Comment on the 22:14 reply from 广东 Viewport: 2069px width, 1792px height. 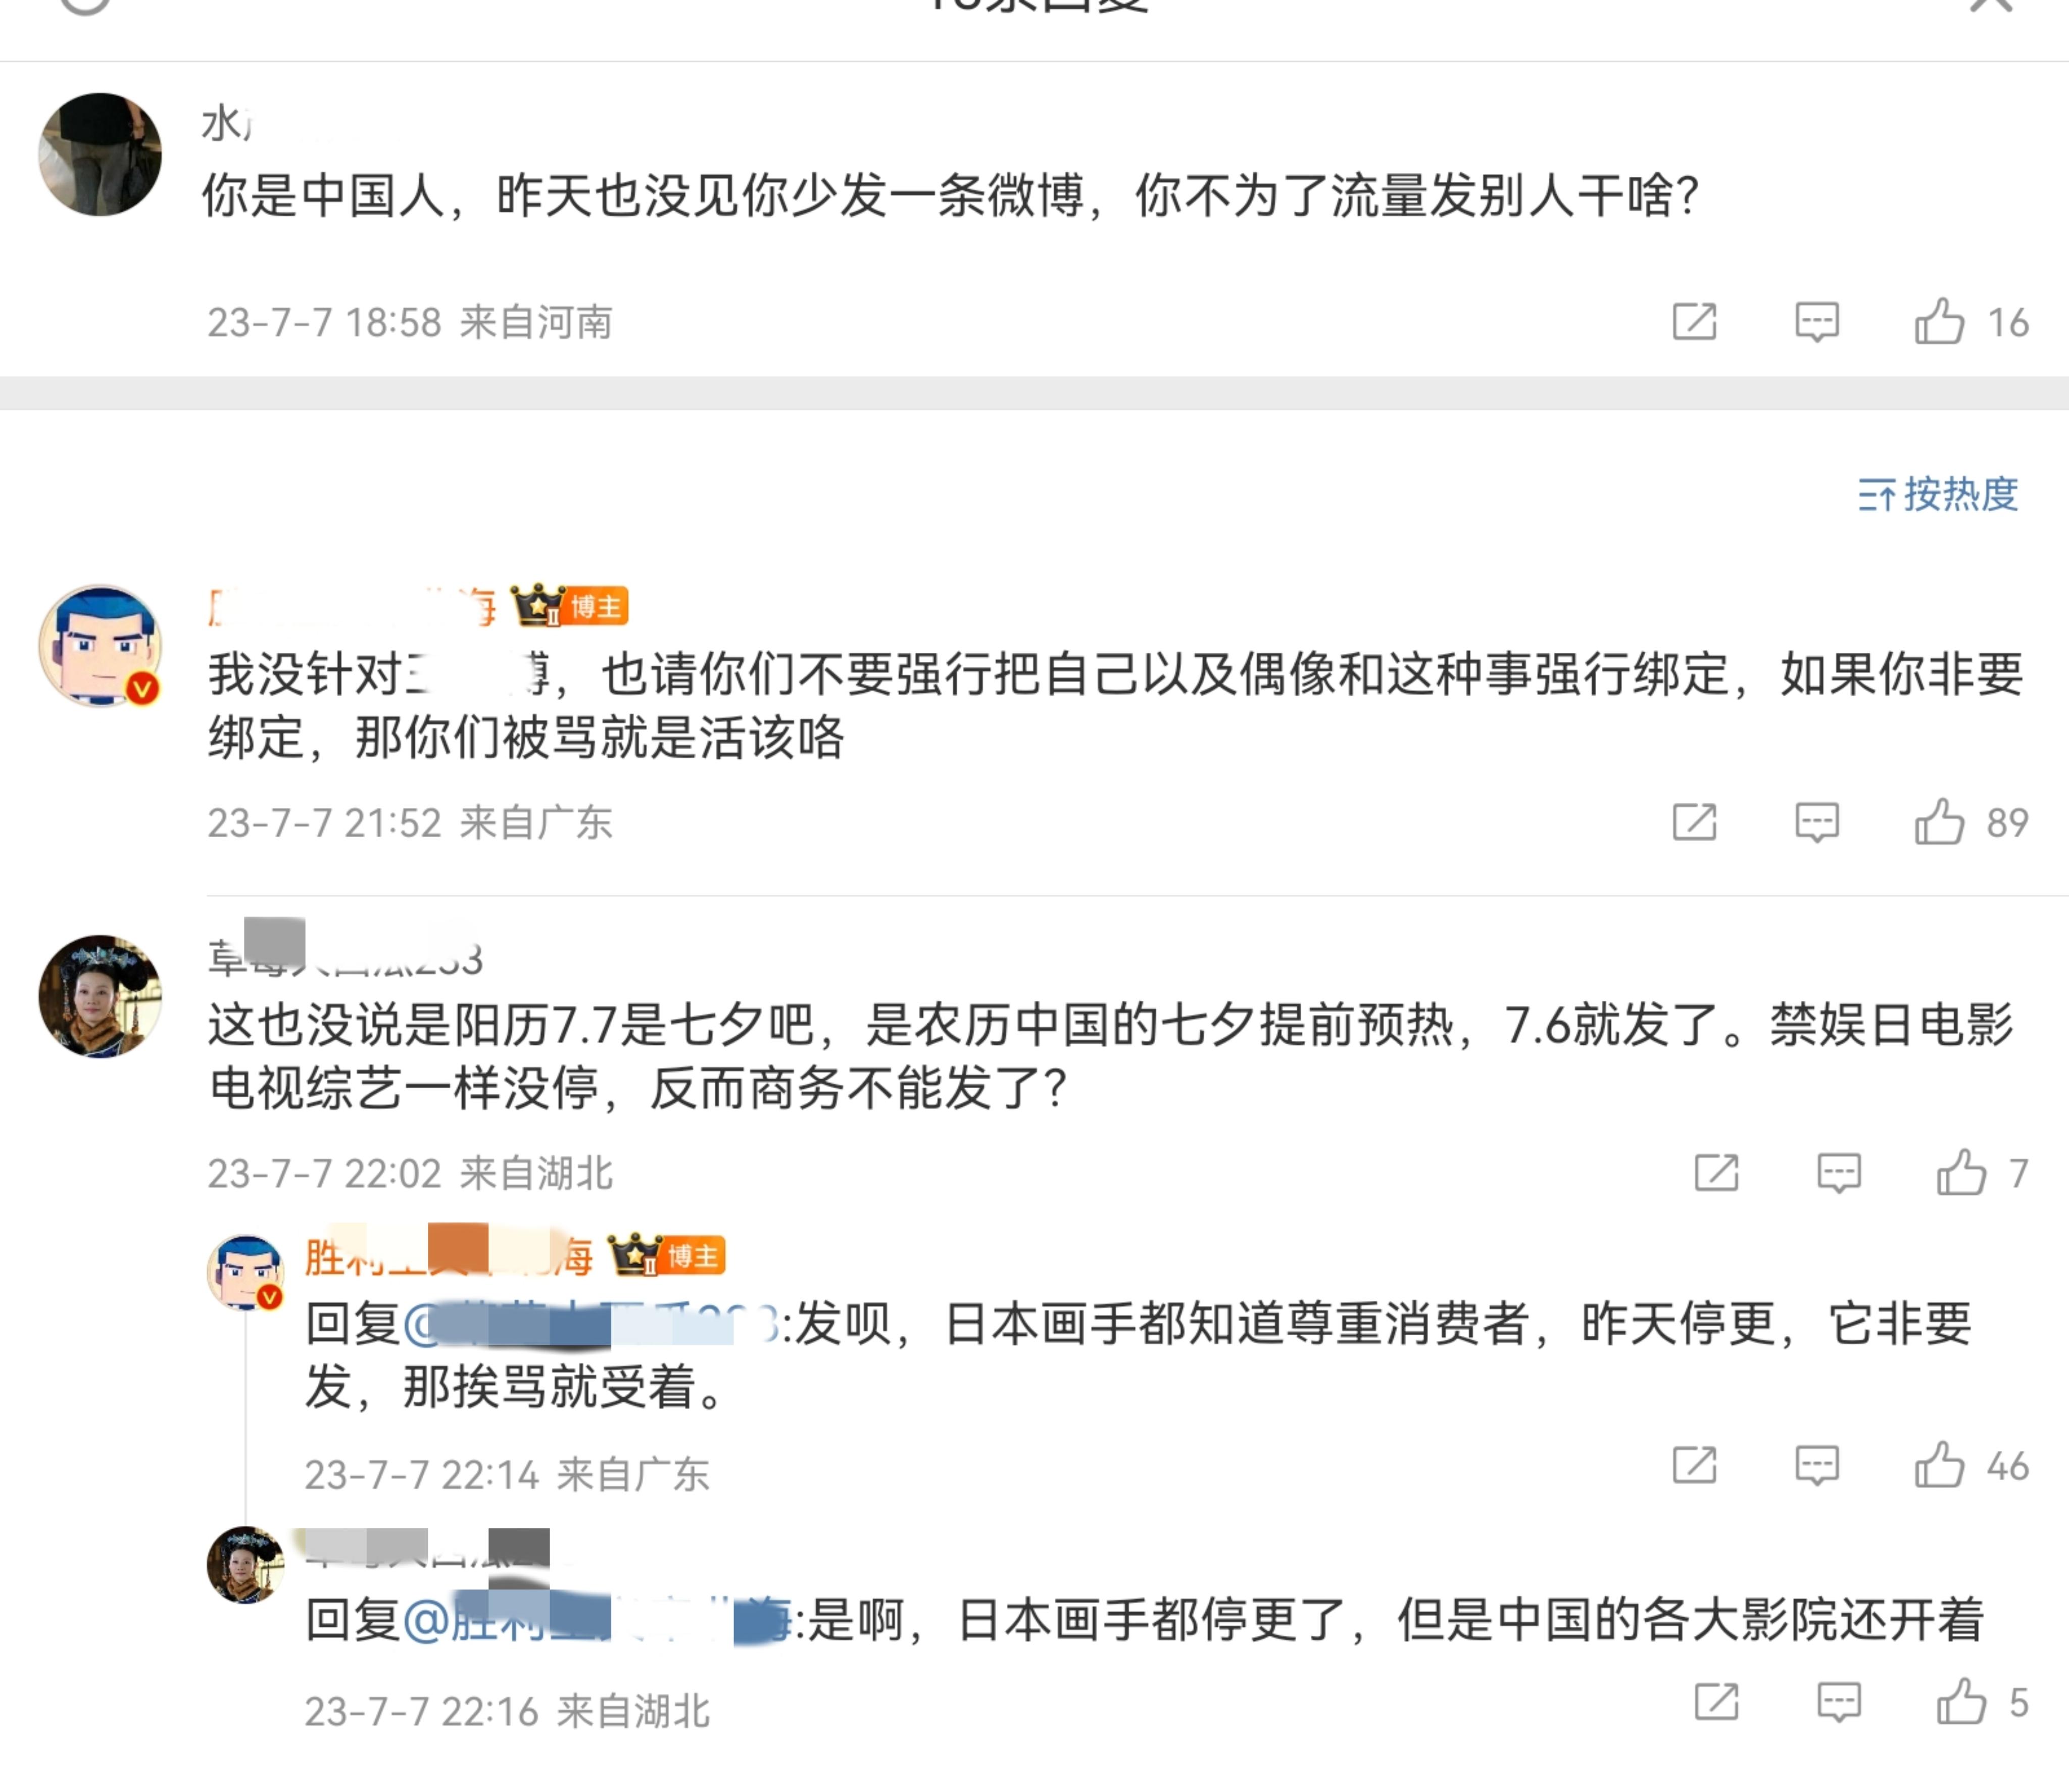point(1816,1466)
